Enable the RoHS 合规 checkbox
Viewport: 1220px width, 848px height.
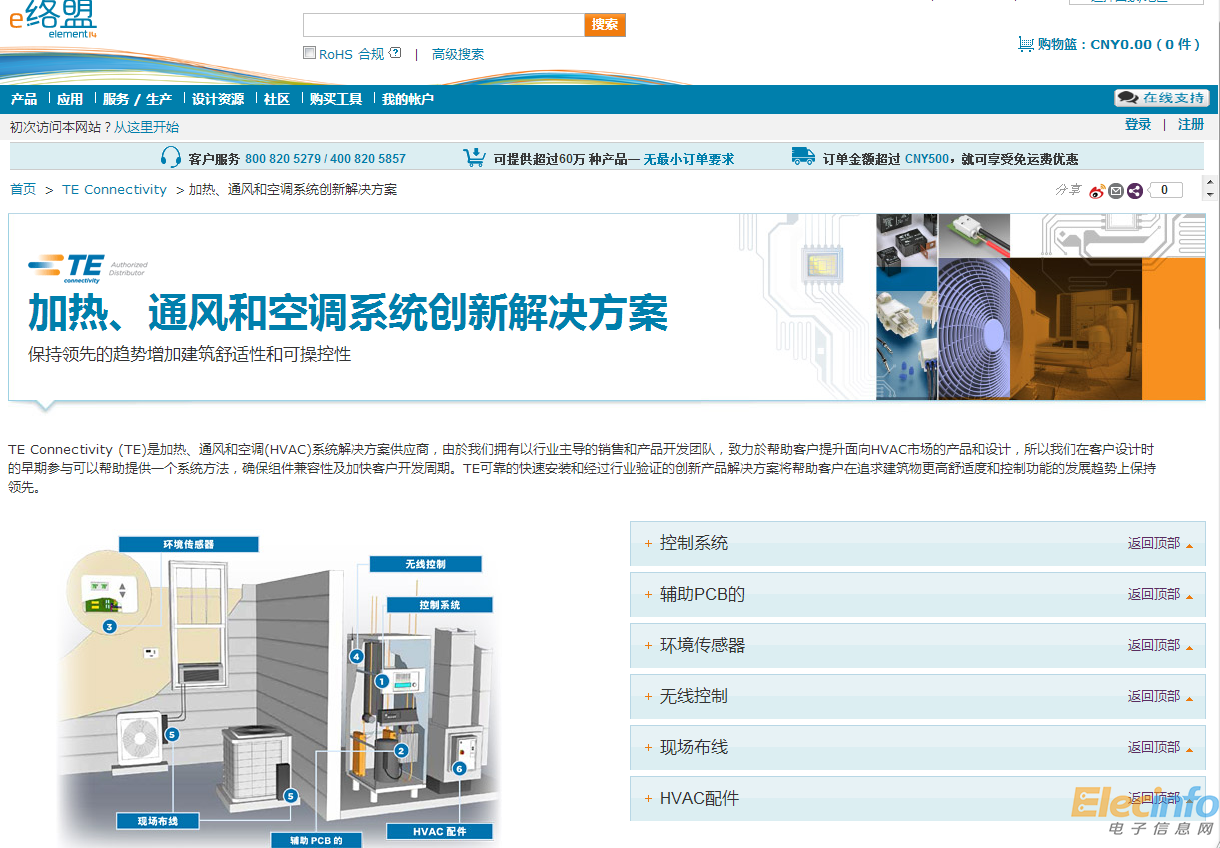point(310,53)
